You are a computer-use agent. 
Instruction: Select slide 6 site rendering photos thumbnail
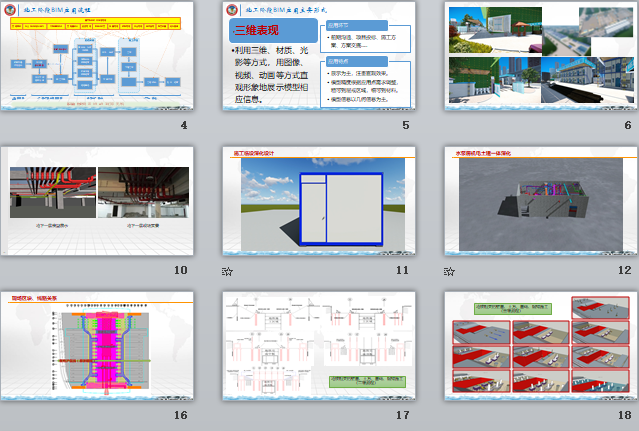point(540,56)
